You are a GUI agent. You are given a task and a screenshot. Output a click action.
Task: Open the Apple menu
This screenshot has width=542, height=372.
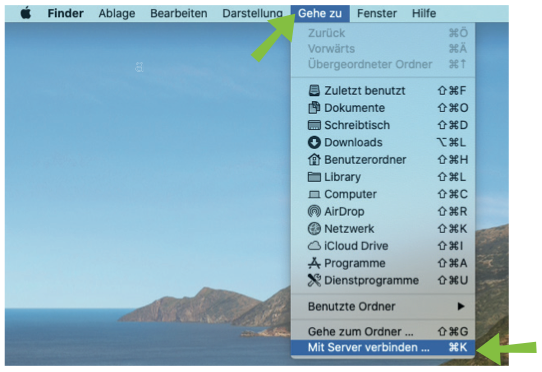[26, 13]
